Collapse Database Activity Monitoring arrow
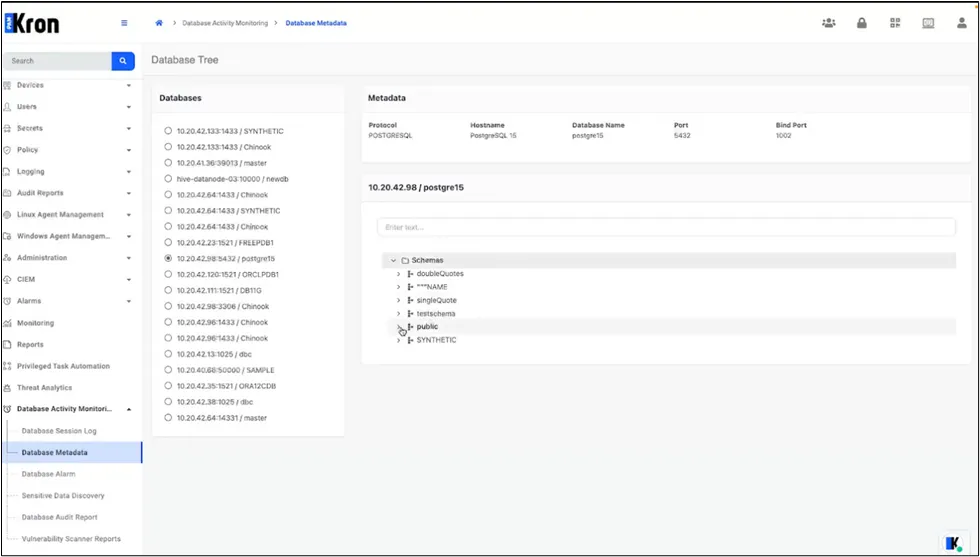Screen dimensions: 980x557 [129, 409]
